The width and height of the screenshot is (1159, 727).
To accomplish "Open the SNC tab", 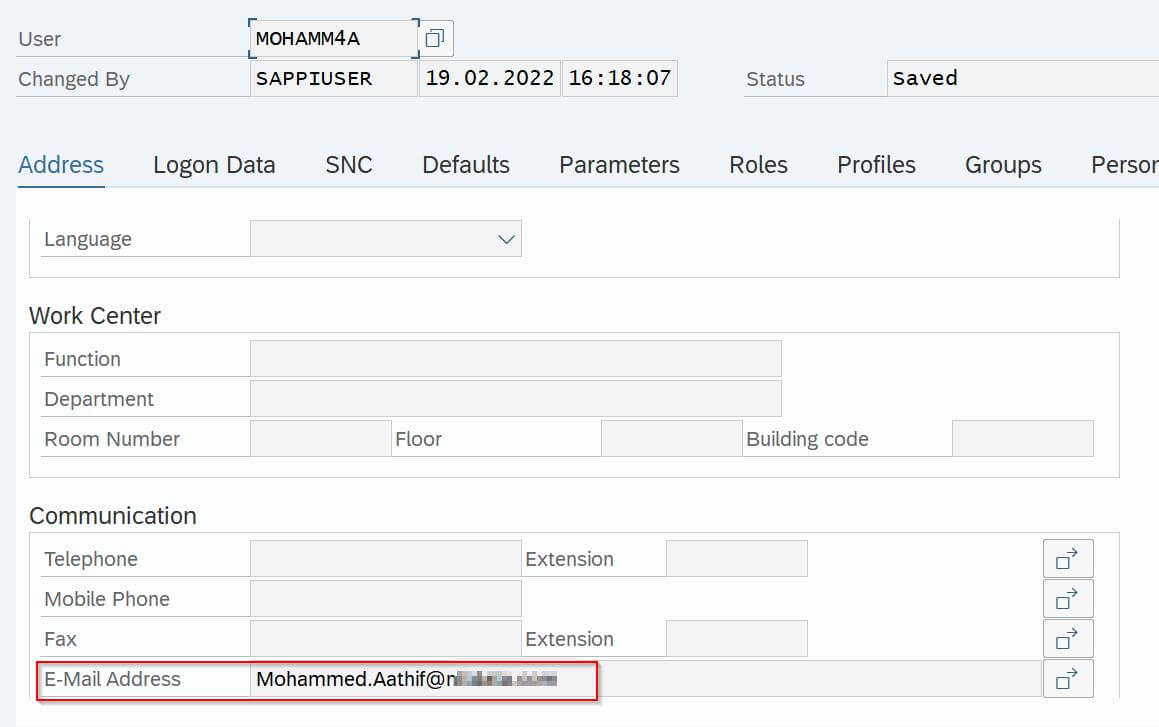I will pyautogui.click(x=349, y=165).
